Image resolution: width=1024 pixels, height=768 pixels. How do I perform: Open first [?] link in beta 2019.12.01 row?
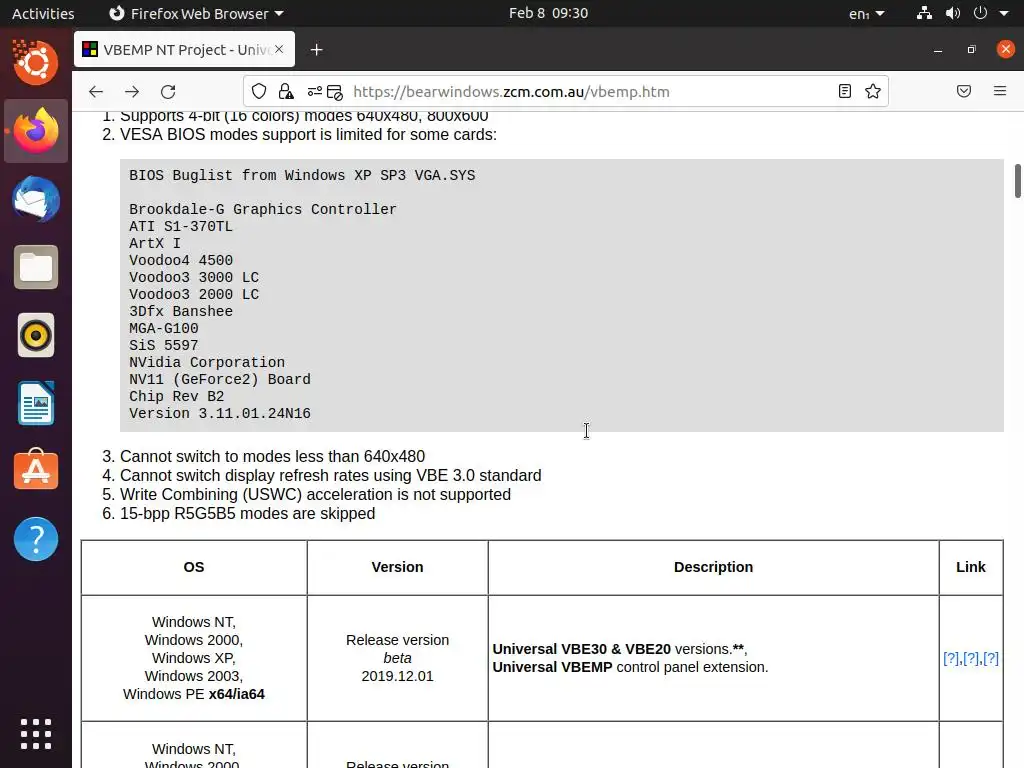point(951,658)
